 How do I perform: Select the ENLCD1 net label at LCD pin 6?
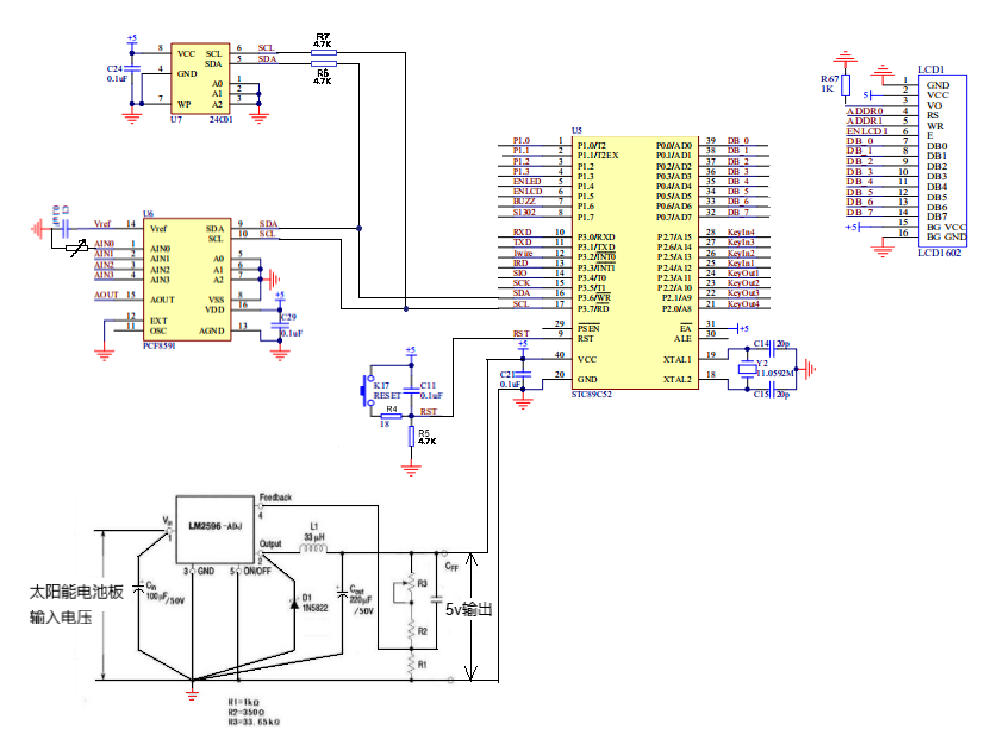pos(866,131)
